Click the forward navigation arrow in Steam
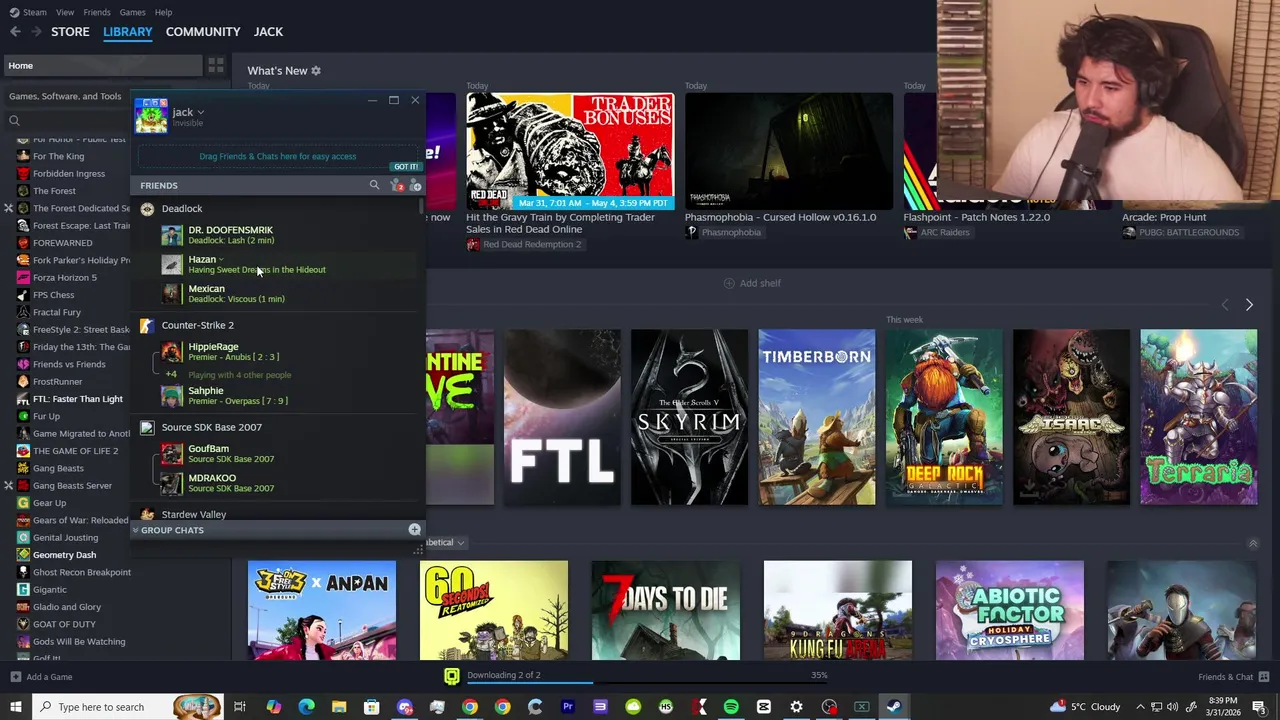Viewport: 1280px width, 720px height. click(x=36, y=32)
